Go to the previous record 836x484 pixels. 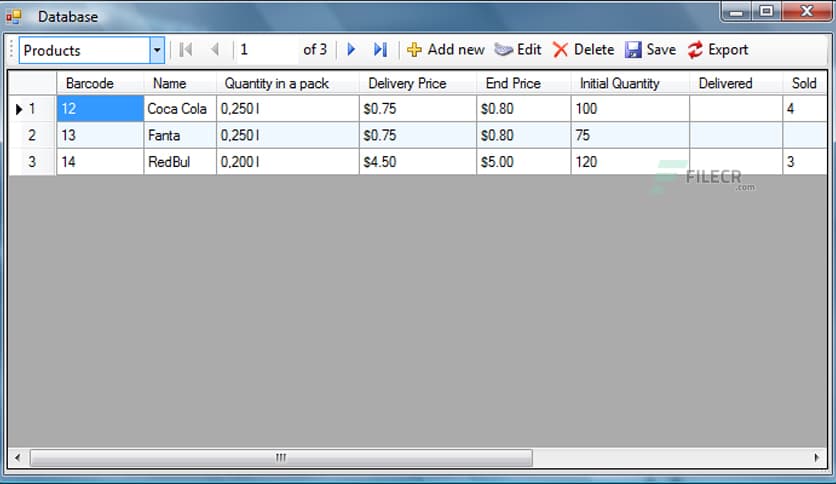pyautogui.click(x=215, y=50)
